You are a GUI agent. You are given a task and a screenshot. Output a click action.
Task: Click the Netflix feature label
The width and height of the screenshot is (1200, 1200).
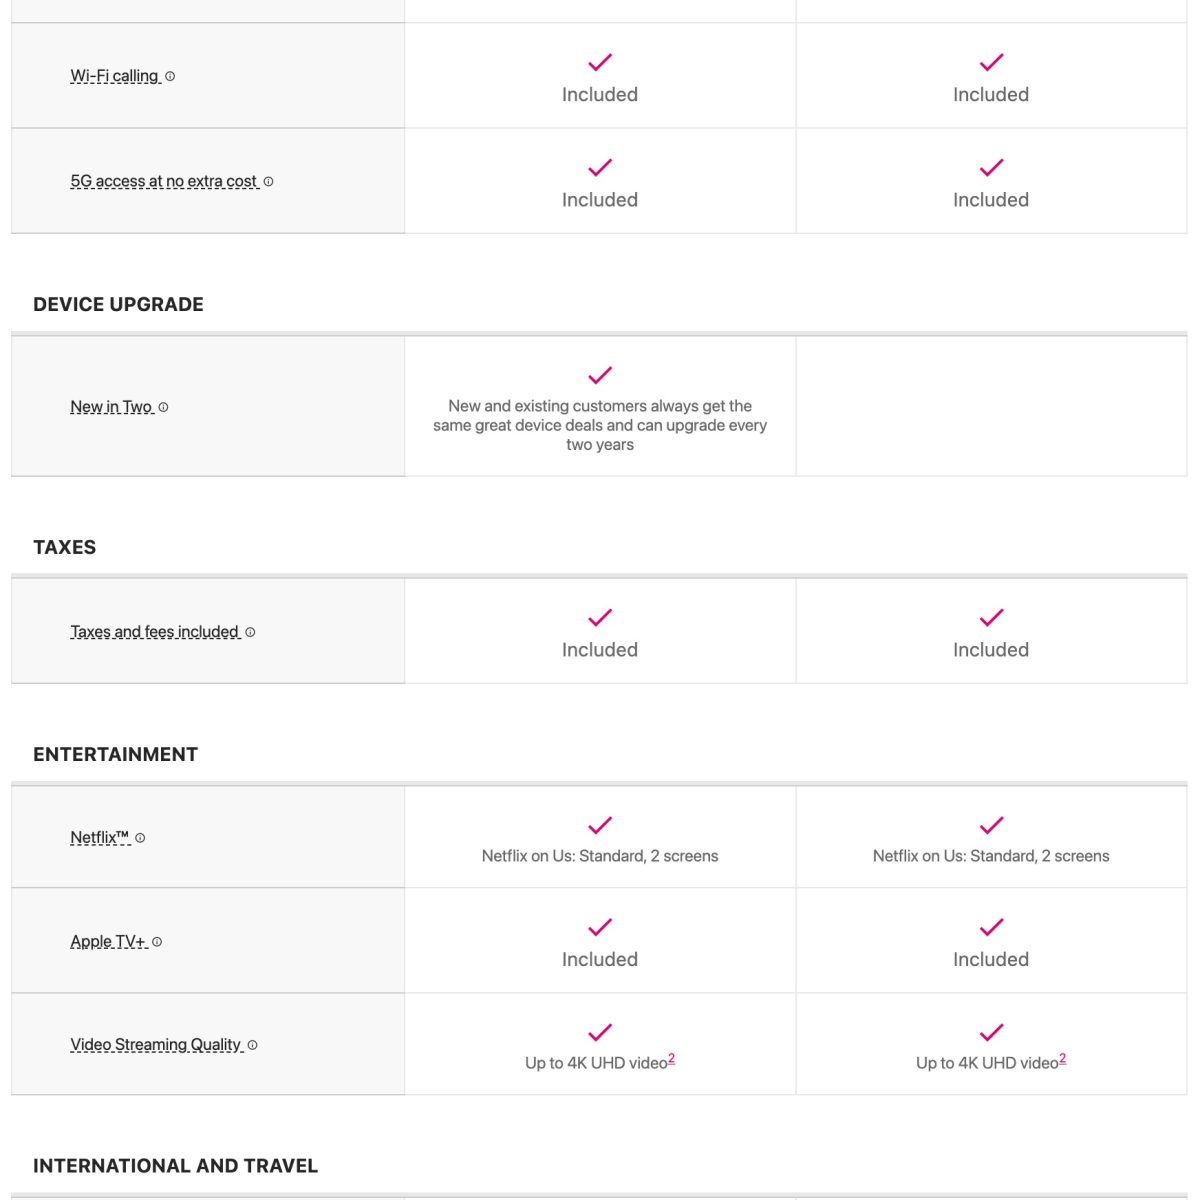pos(99,838)
